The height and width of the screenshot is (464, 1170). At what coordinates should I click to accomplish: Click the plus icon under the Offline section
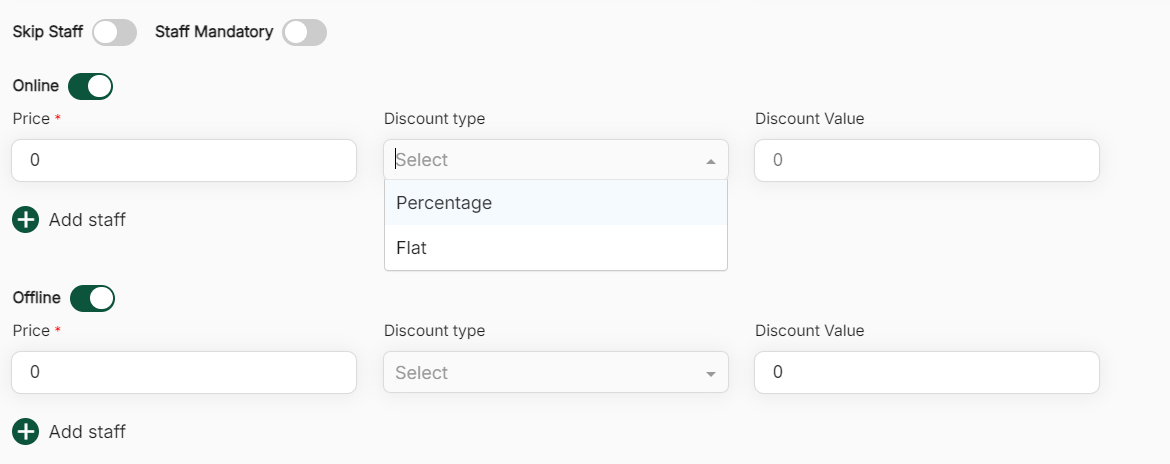tap(25, 432)
